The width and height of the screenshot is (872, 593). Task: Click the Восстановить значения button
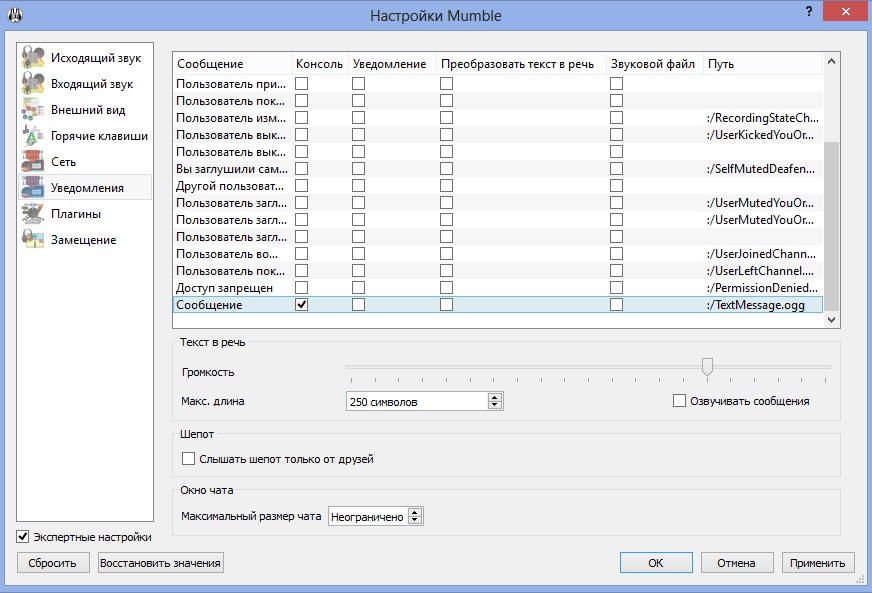point(160,563)
